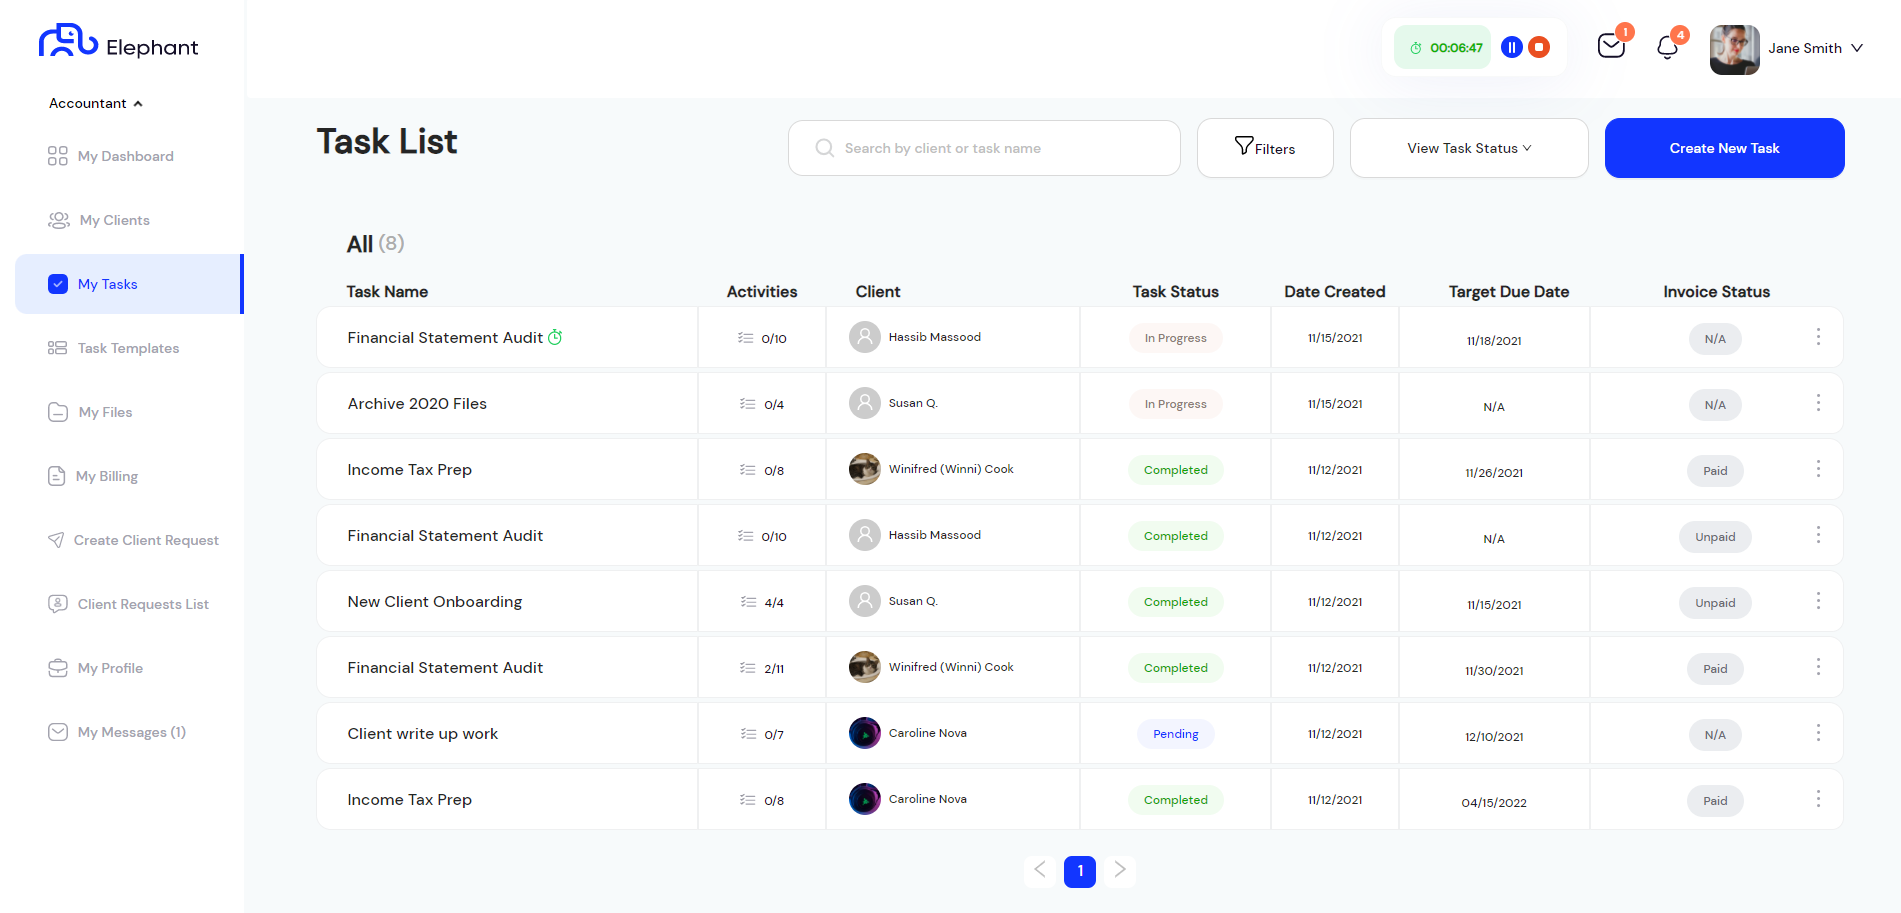Screen dimensions: 1901x913
Task: Open the timer icon on Financial Statement Audit
Action: [x=555, y=337]
